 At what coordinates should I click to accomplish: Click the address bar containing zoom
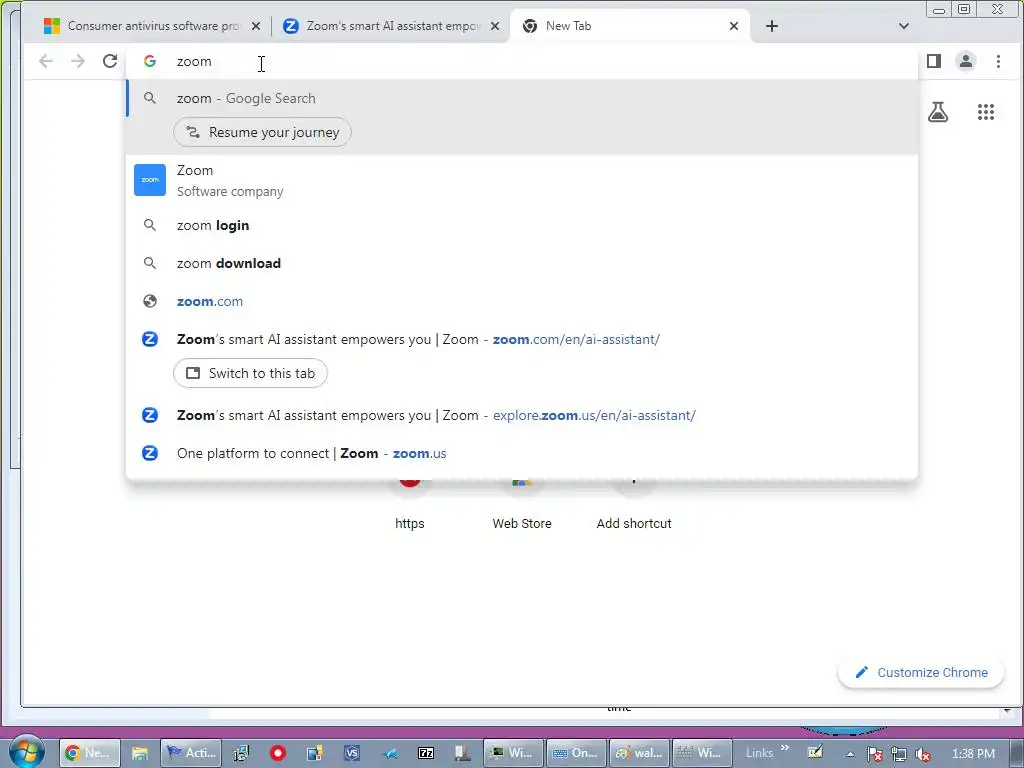pyautogui.click(x=522, y=61)
